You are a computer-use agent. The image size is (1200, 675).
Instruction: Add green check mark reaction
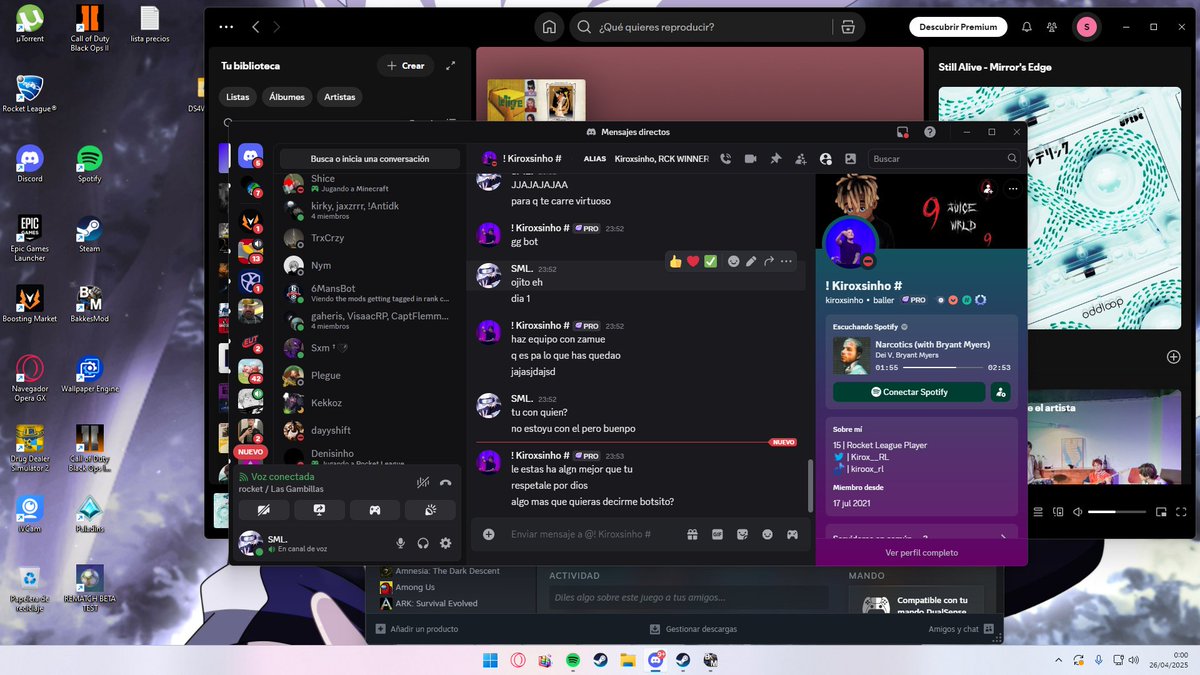coord(710,261)
